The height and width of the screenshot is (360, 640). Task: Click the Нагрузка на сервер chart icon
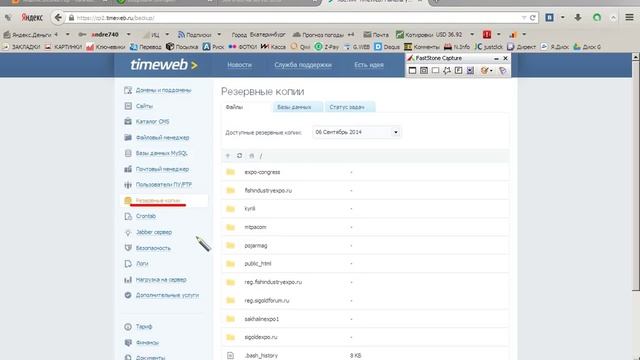tap(128, 280)
